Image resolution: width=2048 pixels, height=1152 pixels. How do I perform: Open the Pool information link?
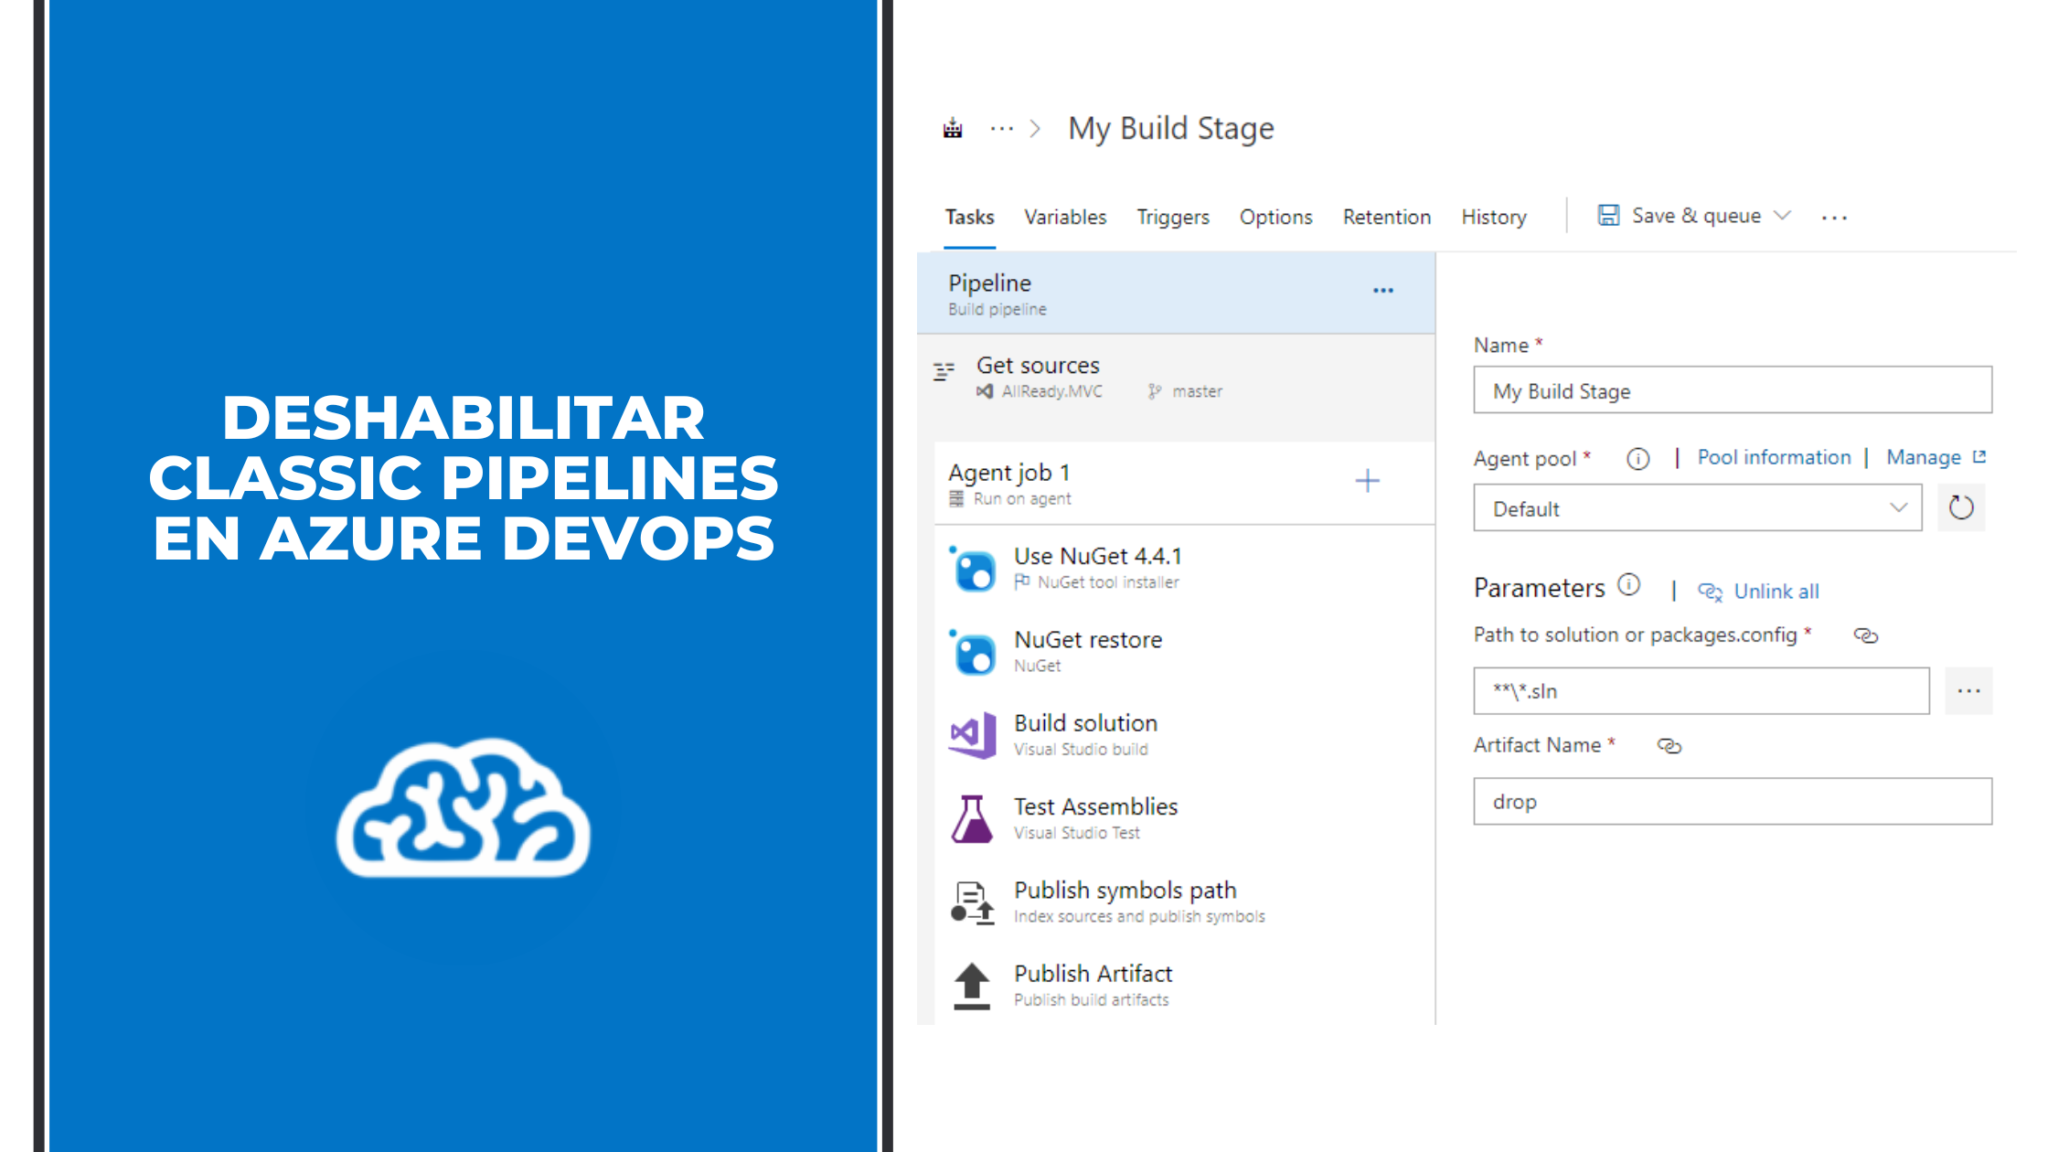[1774, 457]
